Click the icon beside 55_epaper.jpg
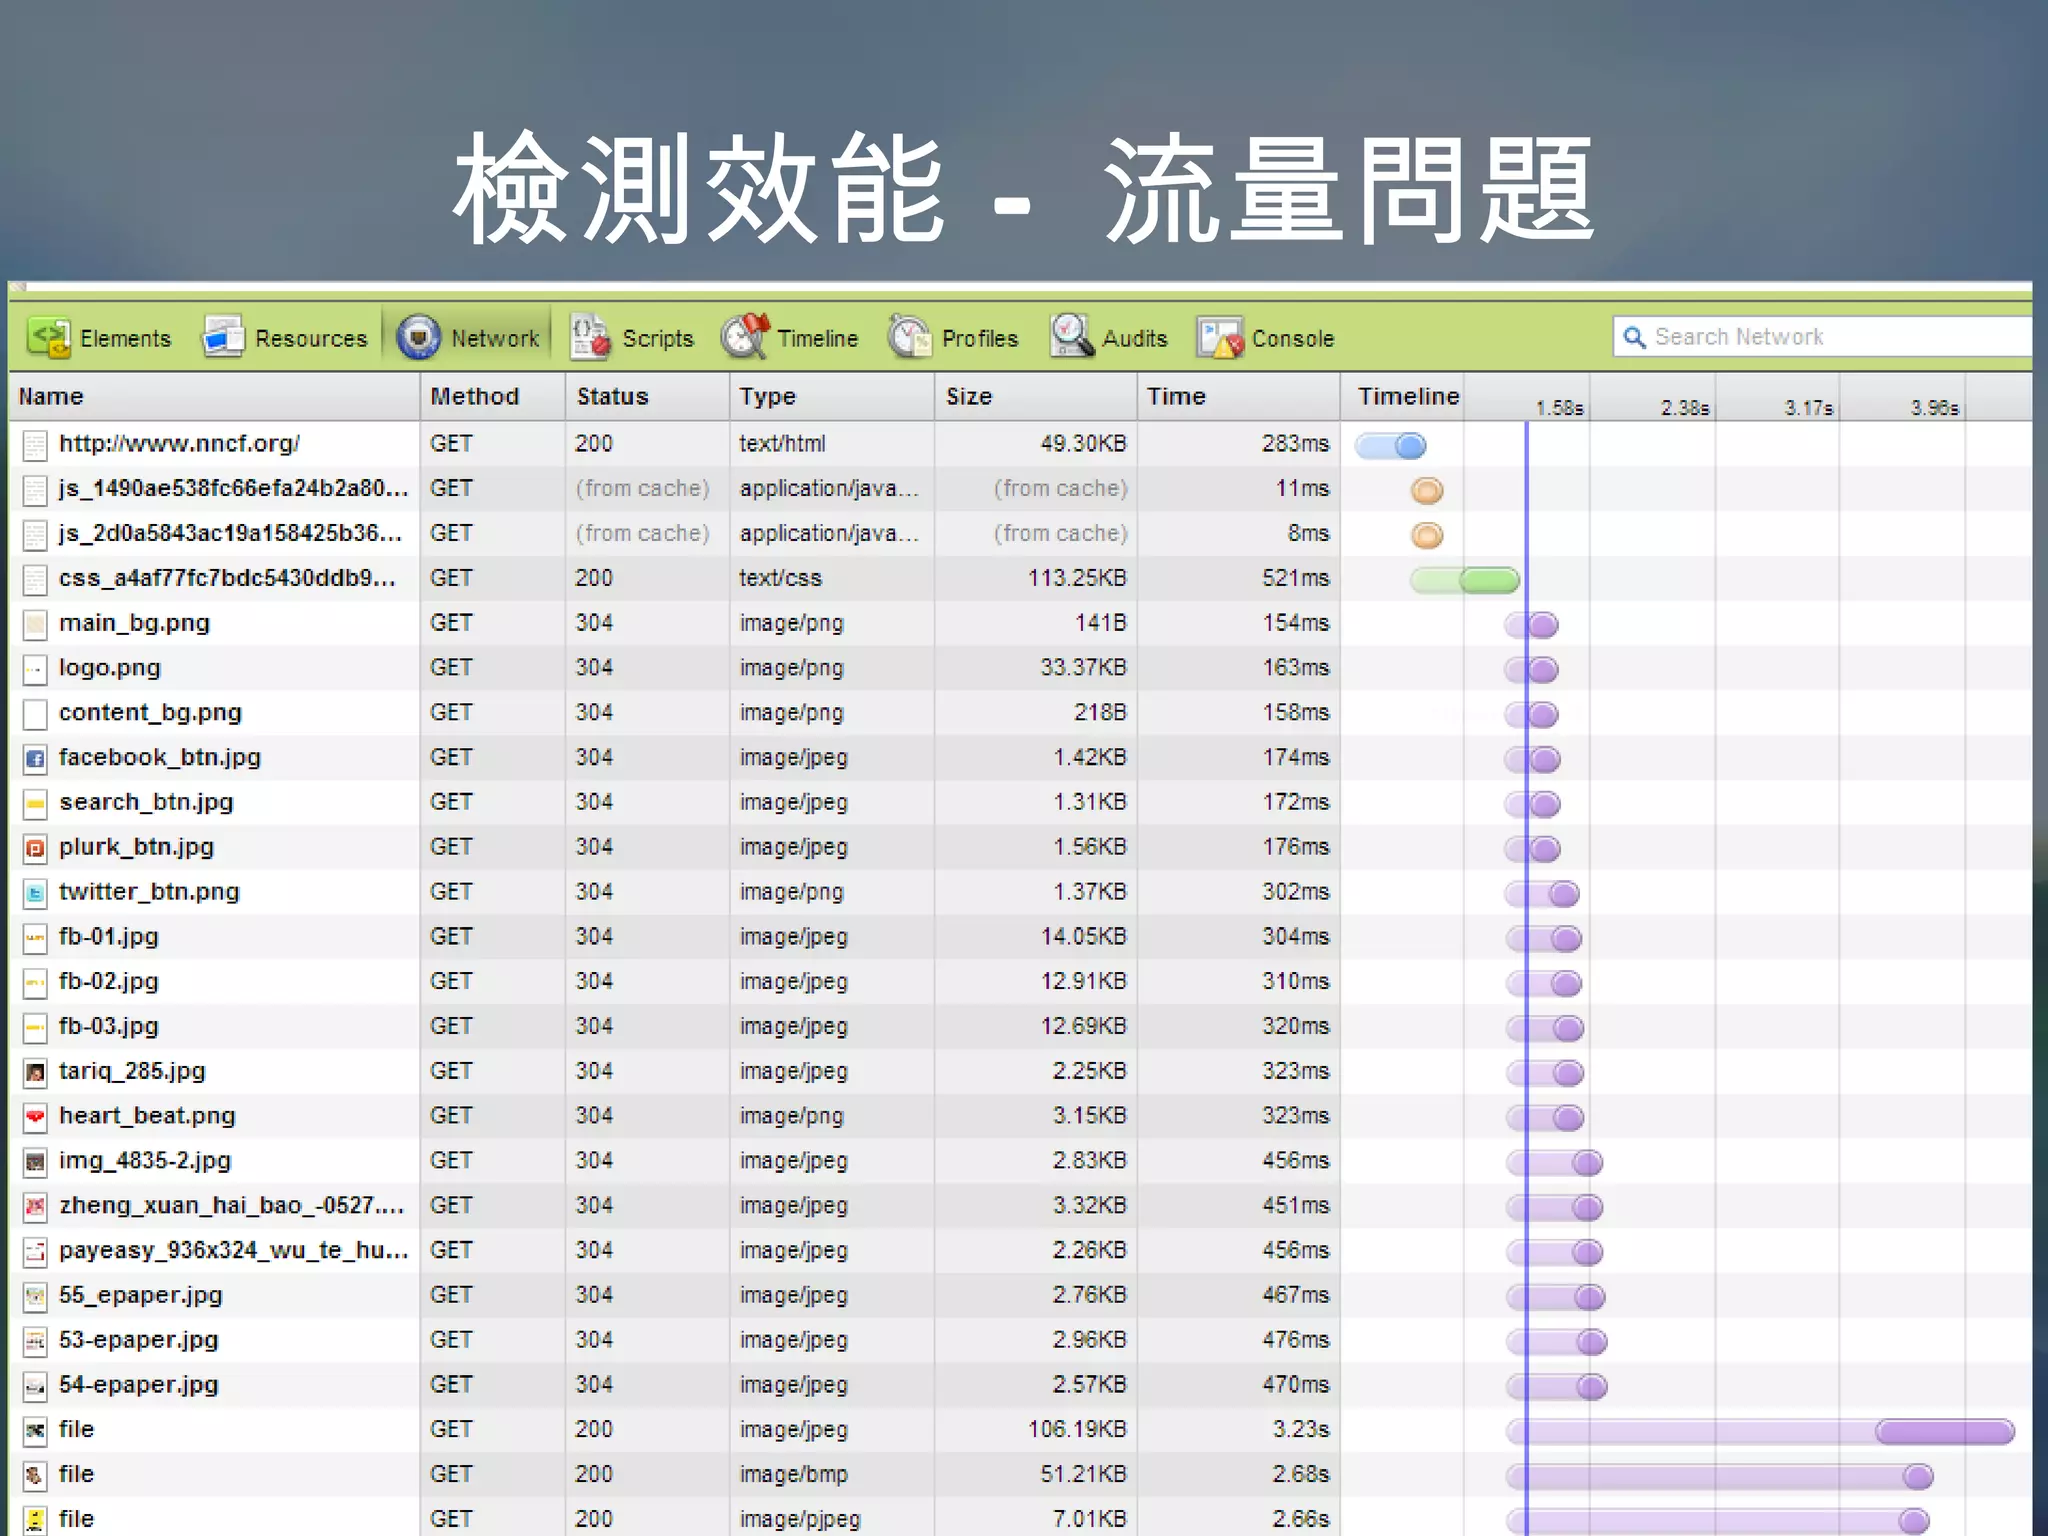This screenshot has height=1536, width=2048. [x=35, y=1297]
